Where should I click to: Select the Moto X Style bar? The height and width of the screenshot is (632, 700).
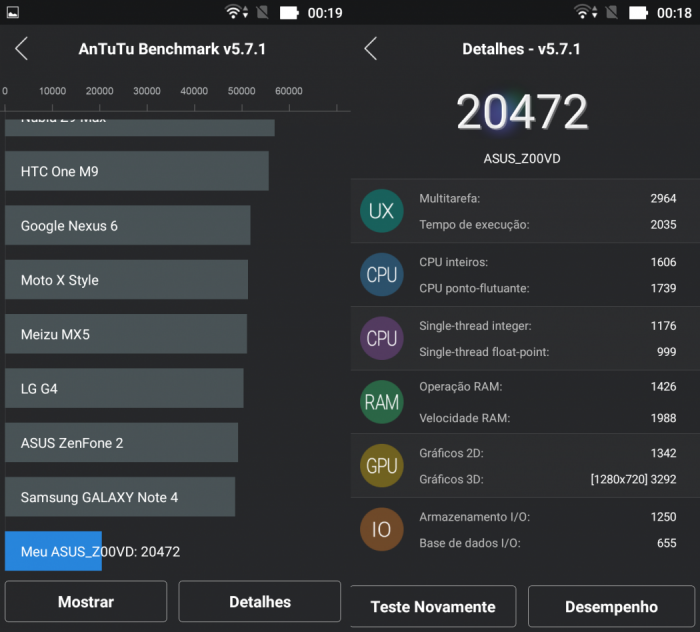126,280
